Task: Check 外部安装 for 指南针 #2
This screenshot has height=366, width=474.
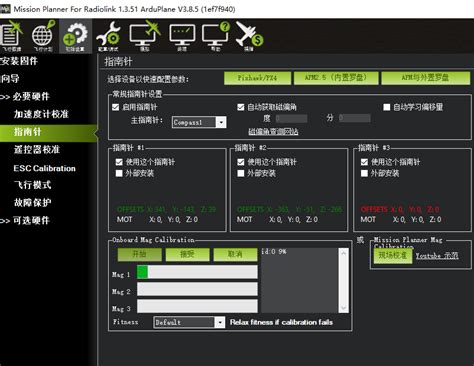Action: [x=241, y=173]
